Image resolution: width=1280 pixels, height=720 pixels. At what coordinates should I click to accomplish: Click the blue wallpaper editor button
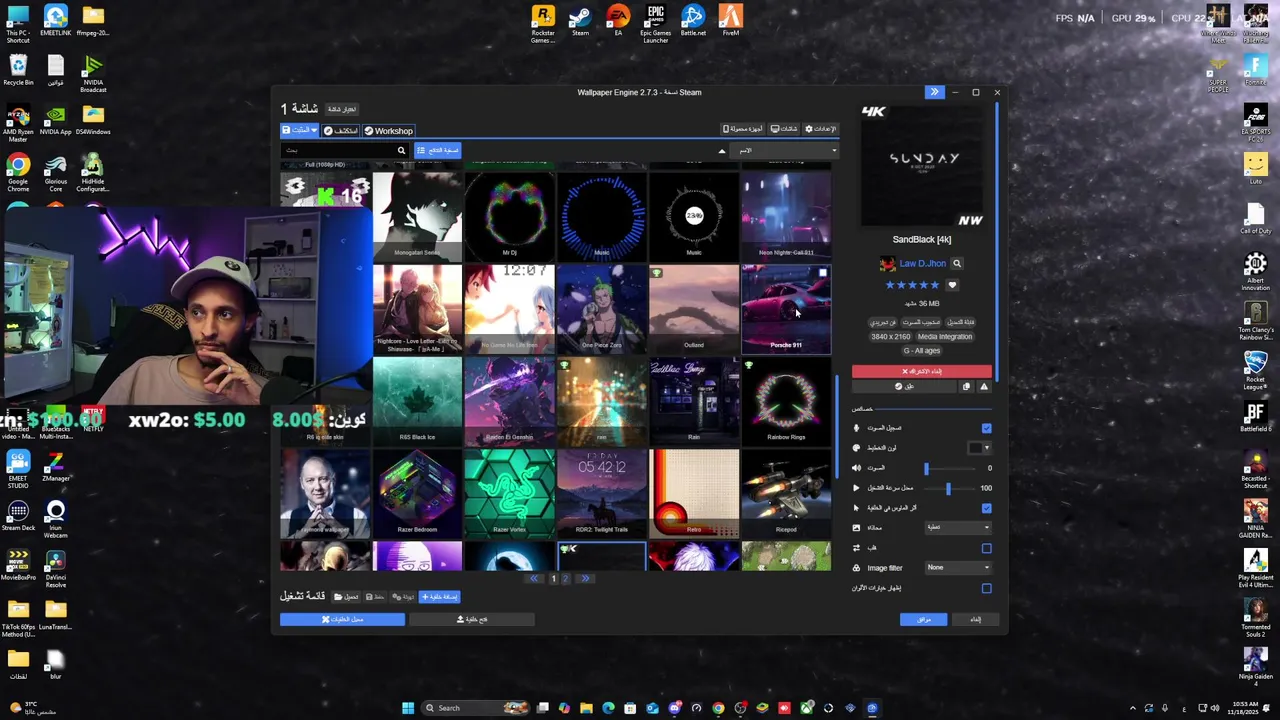pyautogui.click(x=342, y=620)
